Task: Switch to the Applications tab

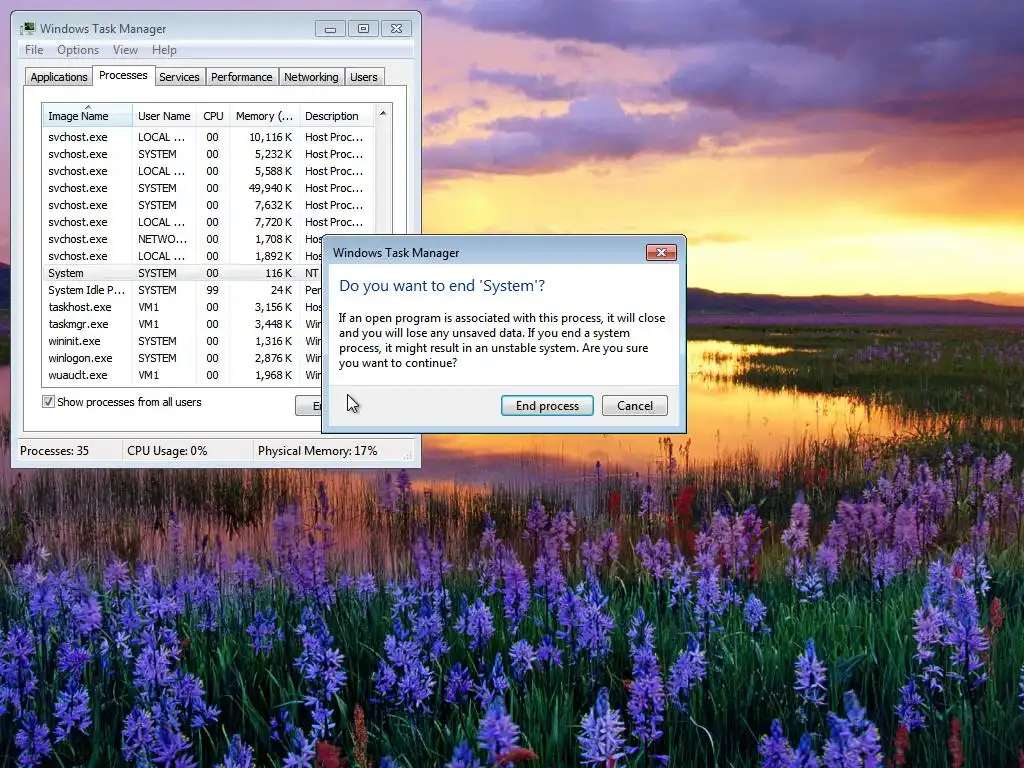Action: pyautogui.click(x=59, y=77)
